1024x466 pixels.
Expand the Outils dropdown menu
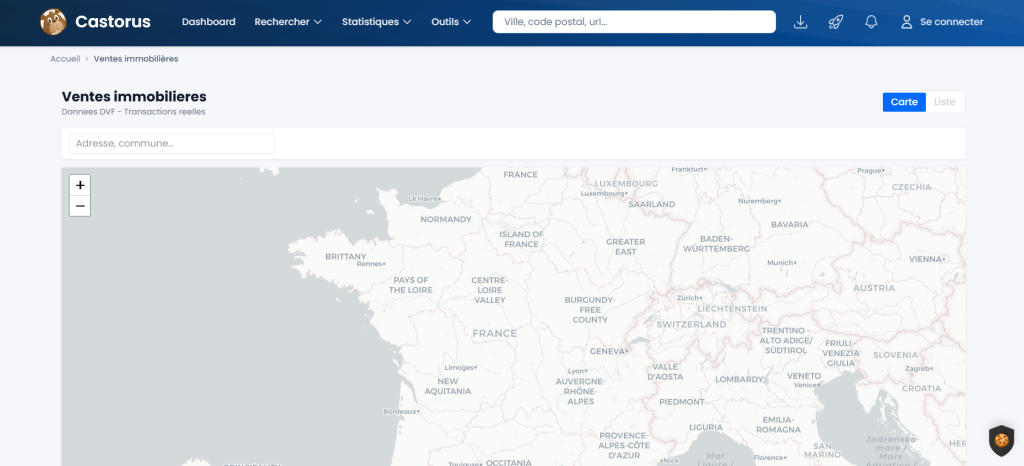coord(451,22)
